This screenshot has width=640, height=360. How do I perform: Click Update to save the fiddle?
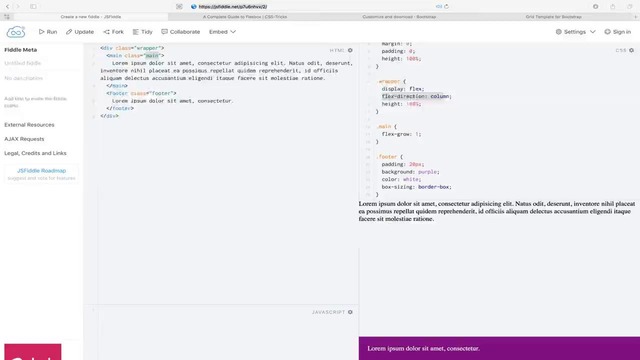coord(80,32)
